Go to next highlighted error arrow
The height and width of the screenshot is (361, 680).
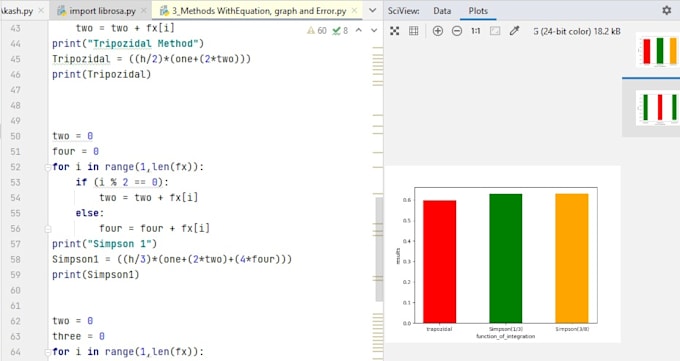pos(374,30)
